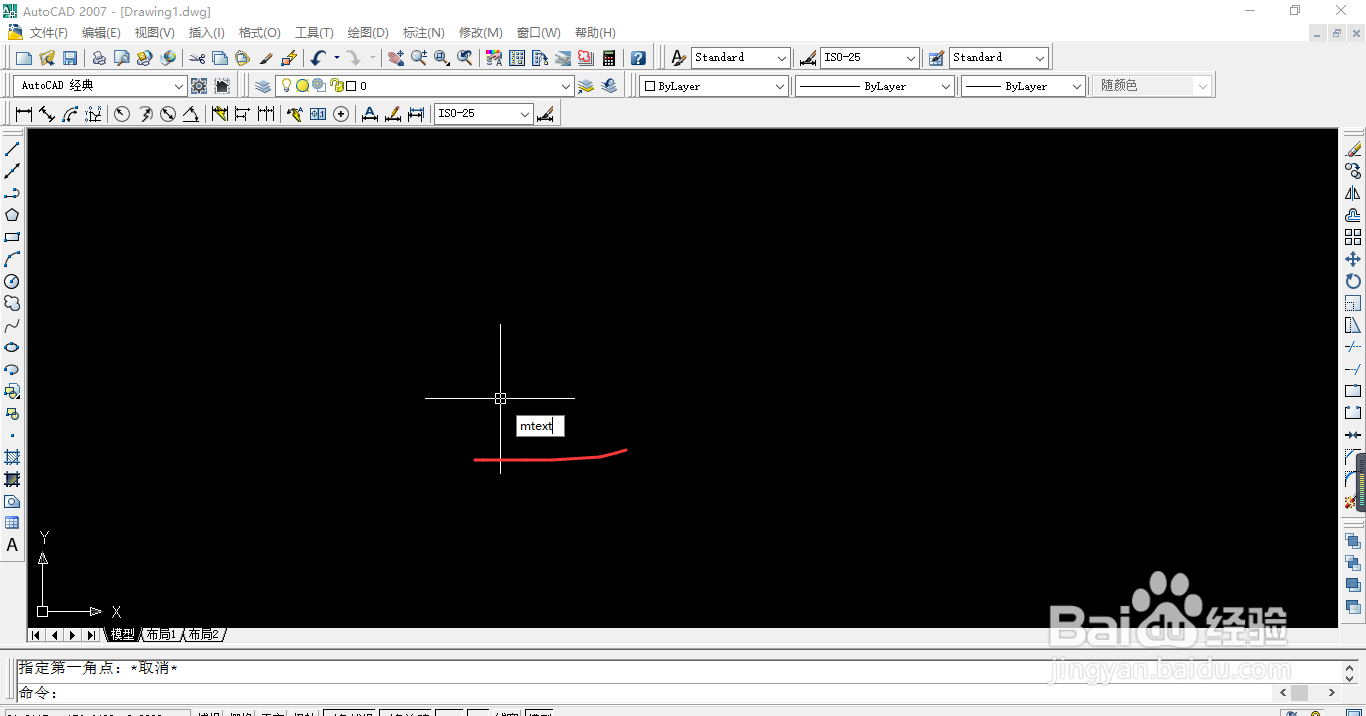
Task: Open the Hatch tool
Action: point(12,457)
